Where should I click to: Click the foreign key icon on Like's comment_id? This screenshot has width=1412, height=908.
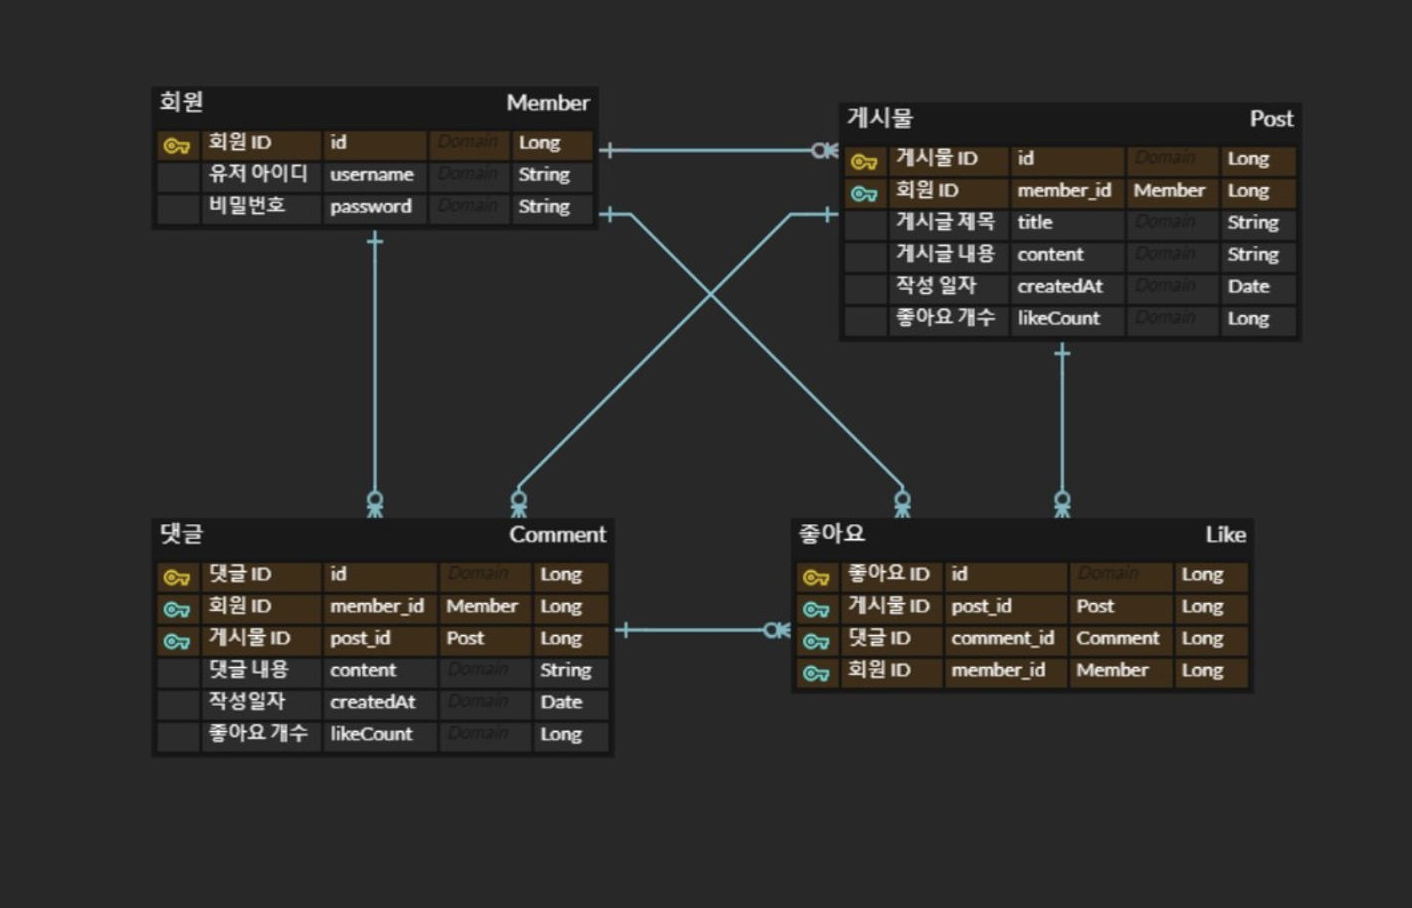tap(818, 638)
